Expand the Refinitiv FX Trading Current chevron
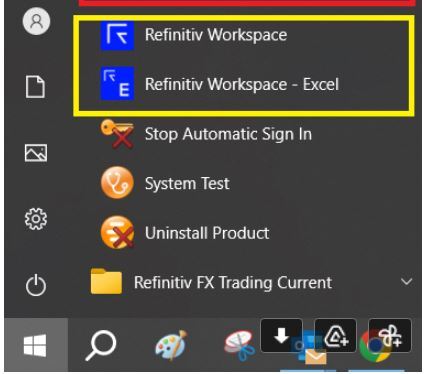The width and height of the screenshot is (426, 374). tap(407, 282)
